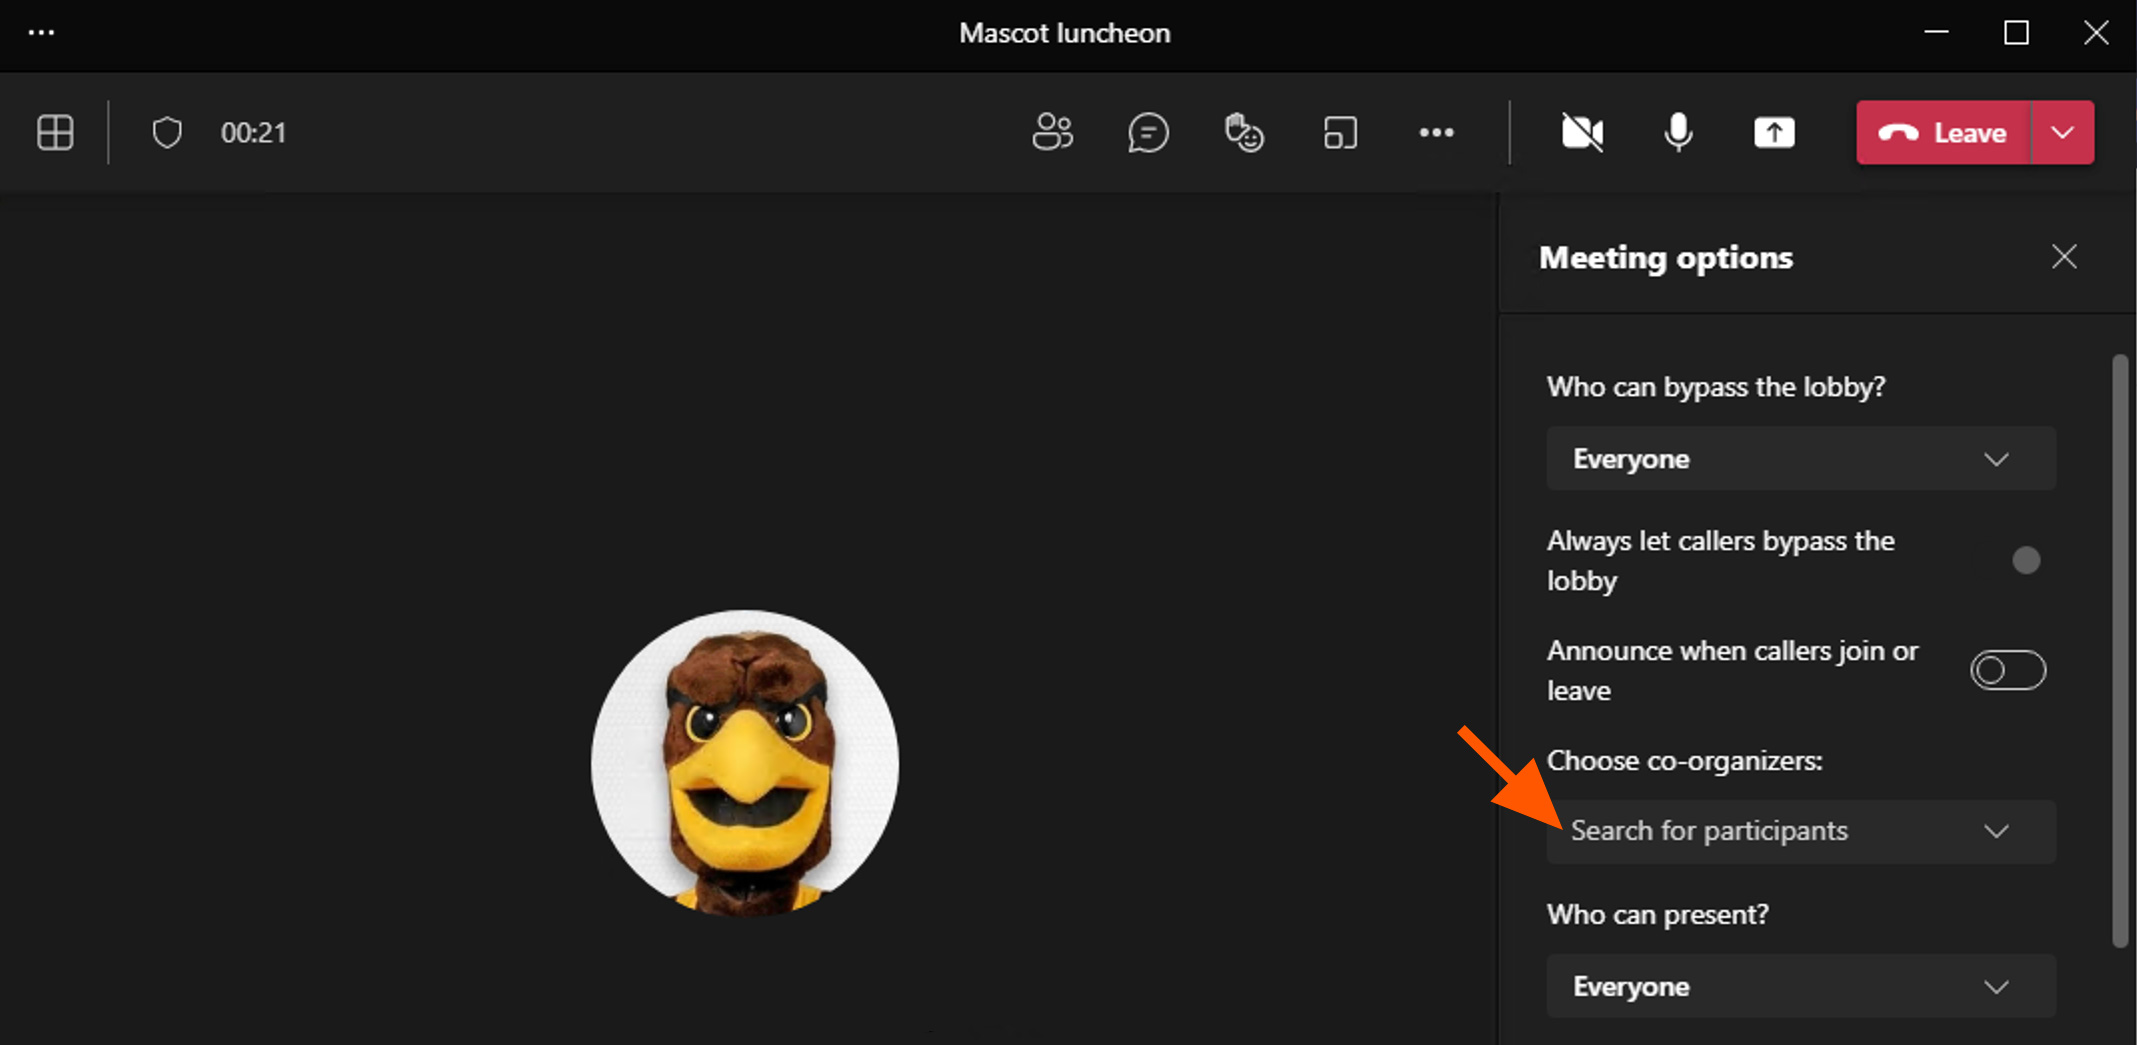2137x1045 pixels.
Task: Click the share content icon
Action: click(1774, 132)
